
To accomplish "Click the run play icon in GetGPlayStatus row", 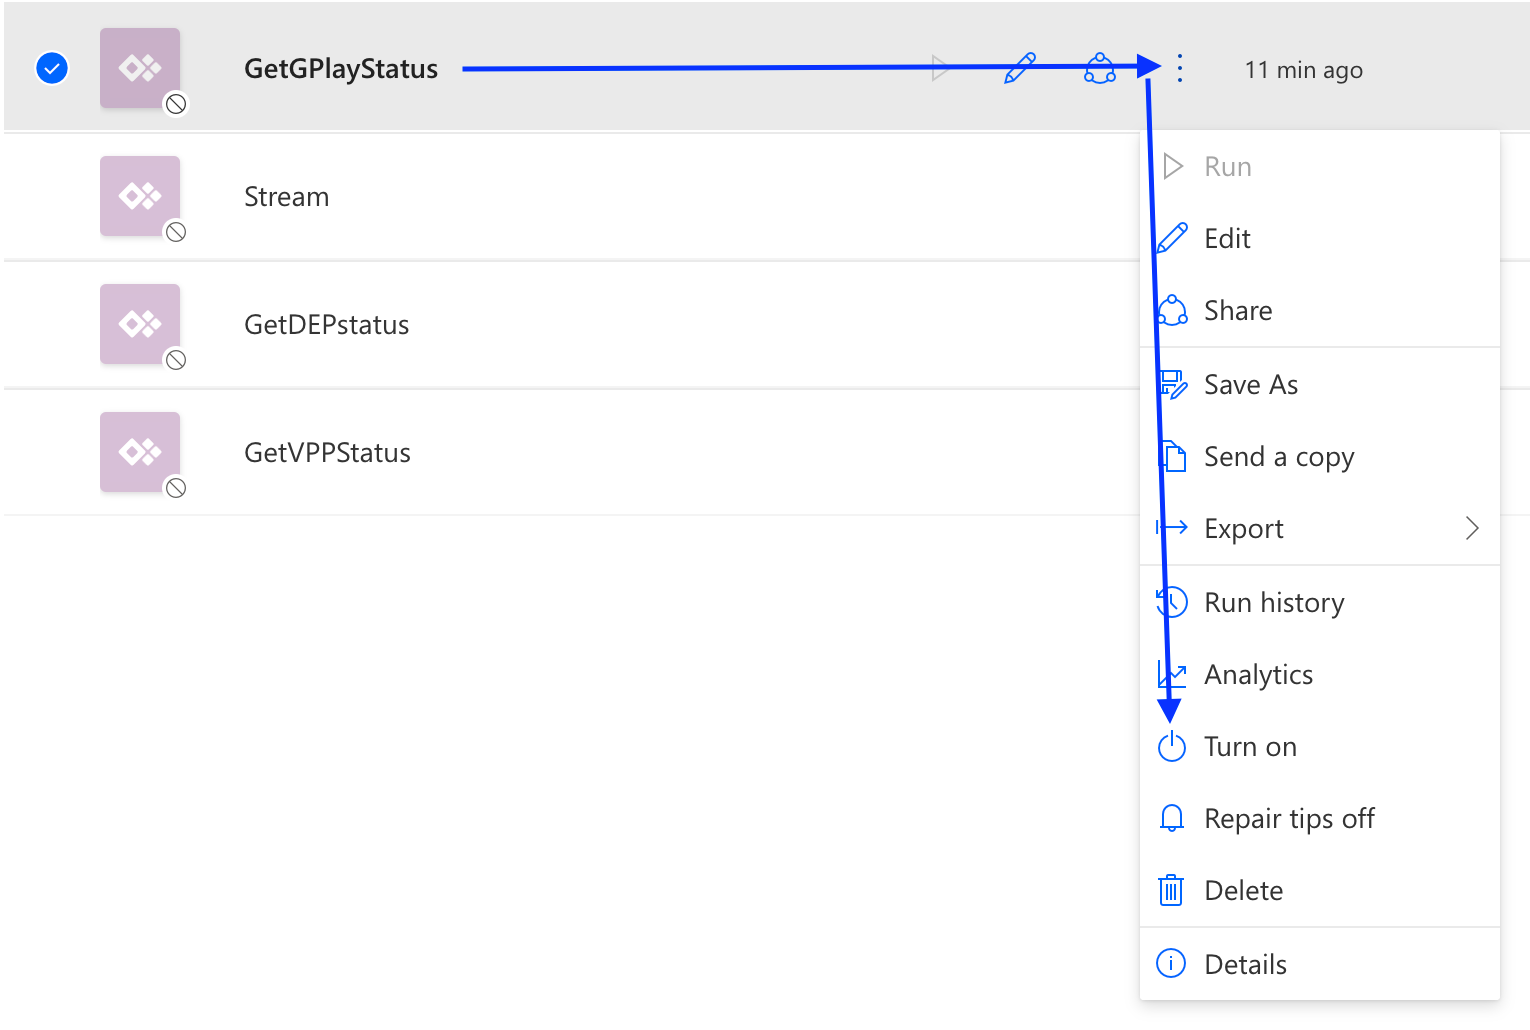I will 940,69.
